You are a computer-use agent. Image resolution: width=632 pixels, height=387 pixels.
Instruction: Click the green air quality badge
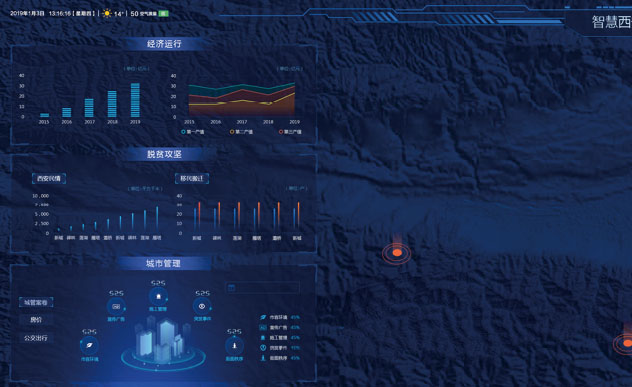(x=163, y=13)
